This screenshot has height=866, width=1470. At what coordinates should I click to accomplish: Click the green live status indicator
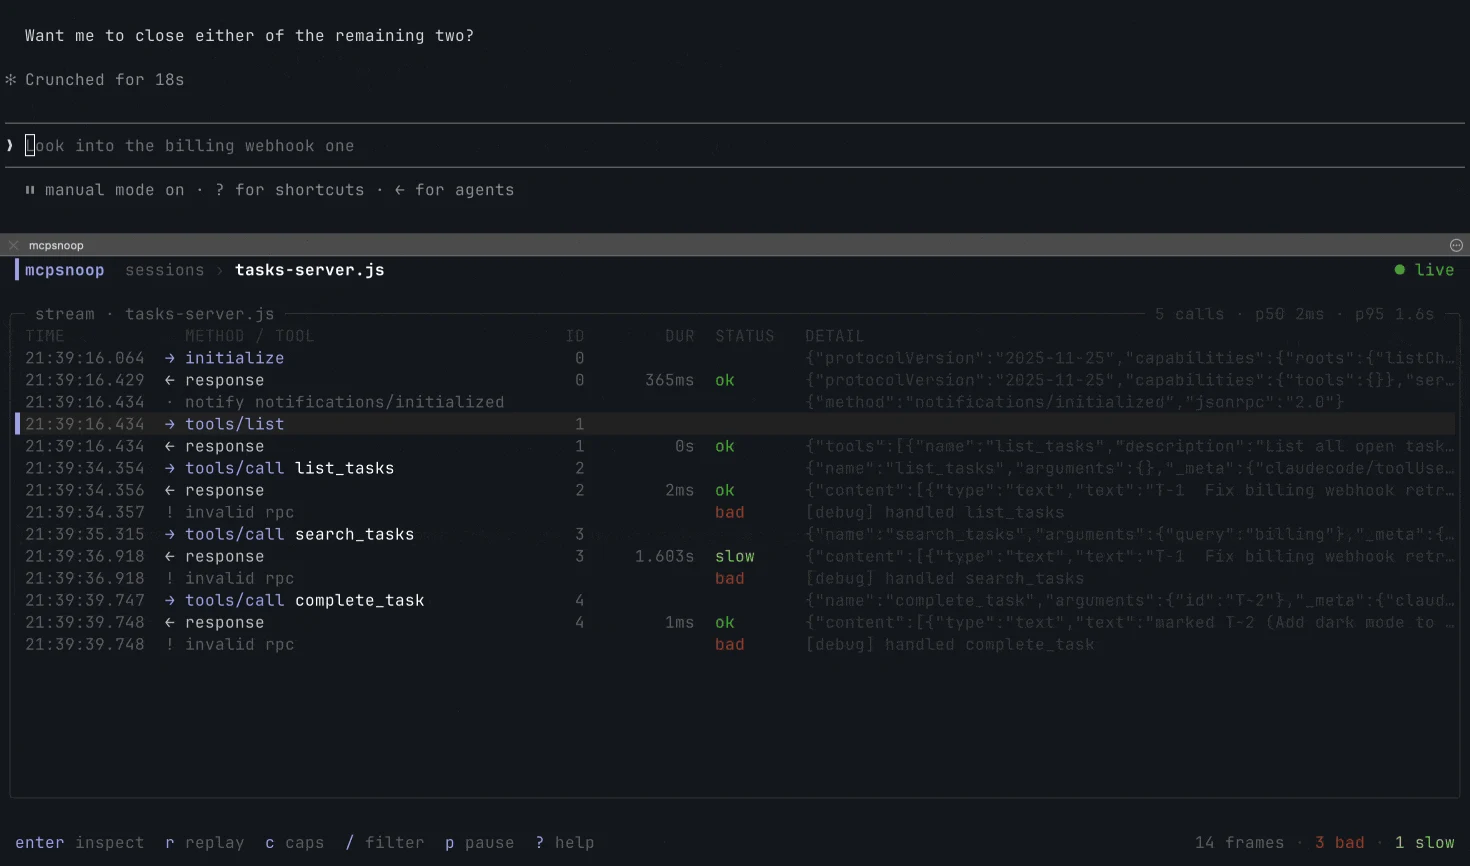pyautogui.click(x=1424, y=270)
